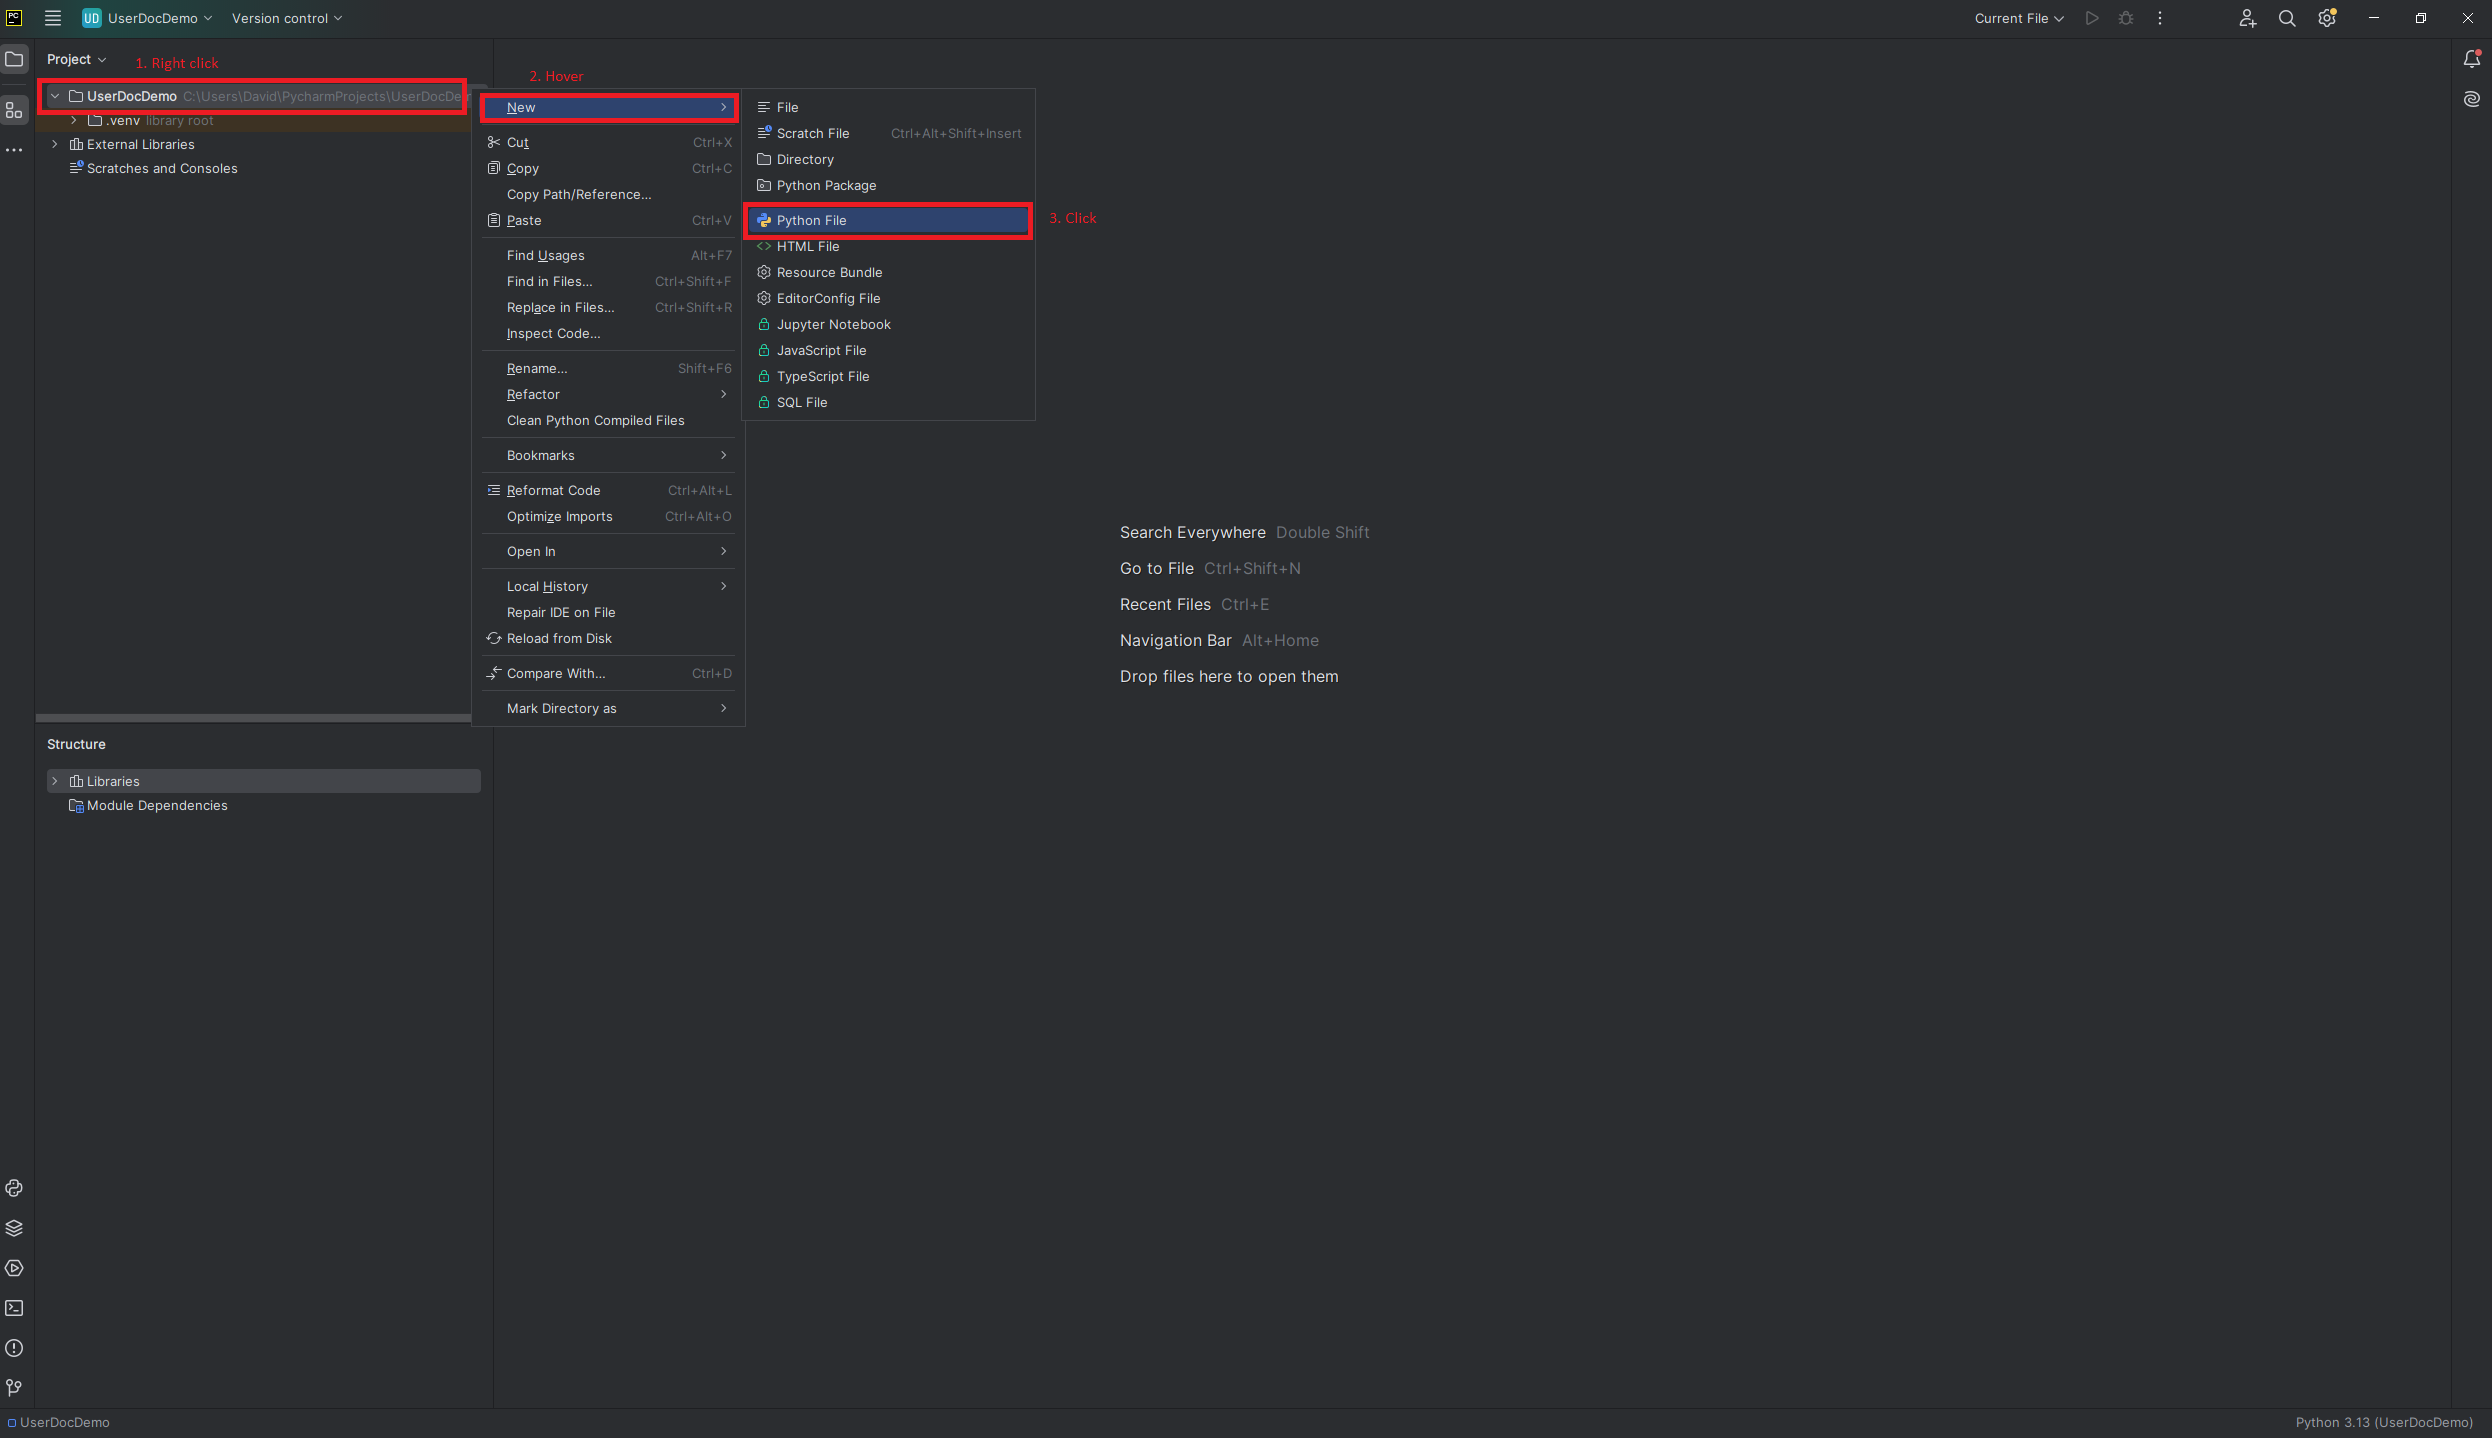Screen dimensions: 2492x1438
Task: Open the Python Console tool window icon
Action: click(14, 1188)
